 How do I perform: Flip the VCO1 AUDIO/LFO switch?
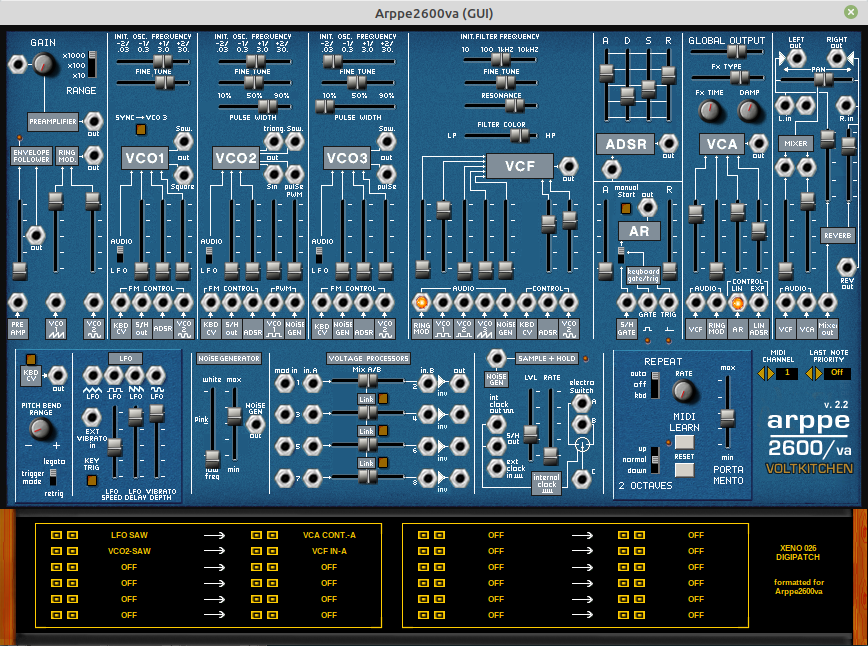click(x=120, y=254)
